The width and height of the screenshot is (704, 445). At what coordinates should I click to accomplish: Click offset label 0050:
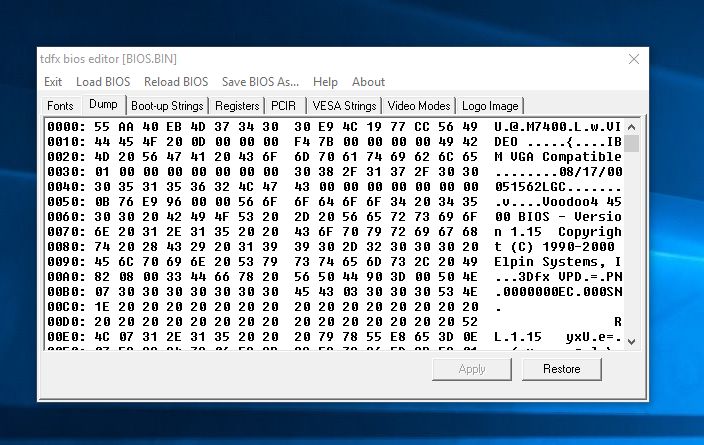click(66, 202)
